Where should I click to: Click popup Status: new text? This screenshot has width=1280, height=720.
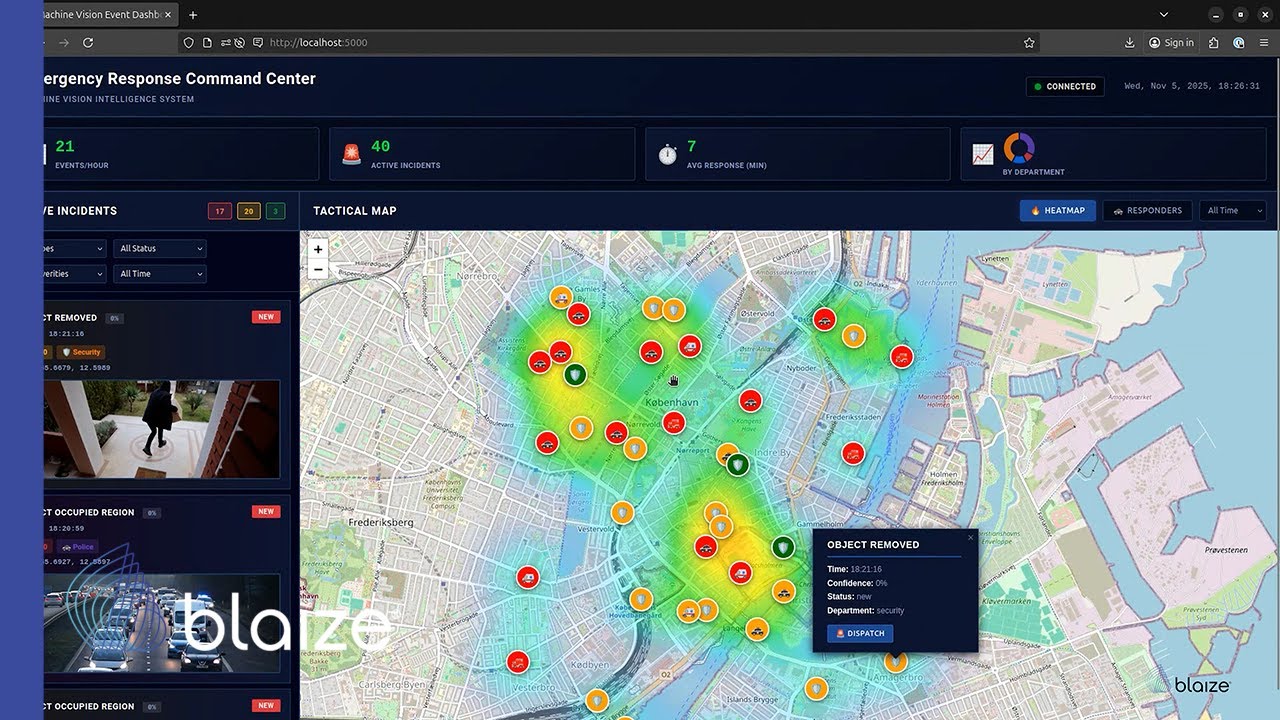click(849, 597)
